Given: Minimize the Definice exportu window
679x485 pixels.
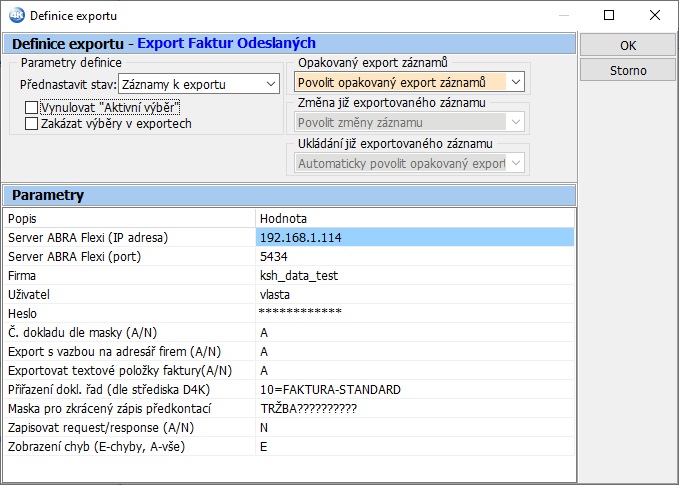Looking at the screenshot, I should pos(563,15).
